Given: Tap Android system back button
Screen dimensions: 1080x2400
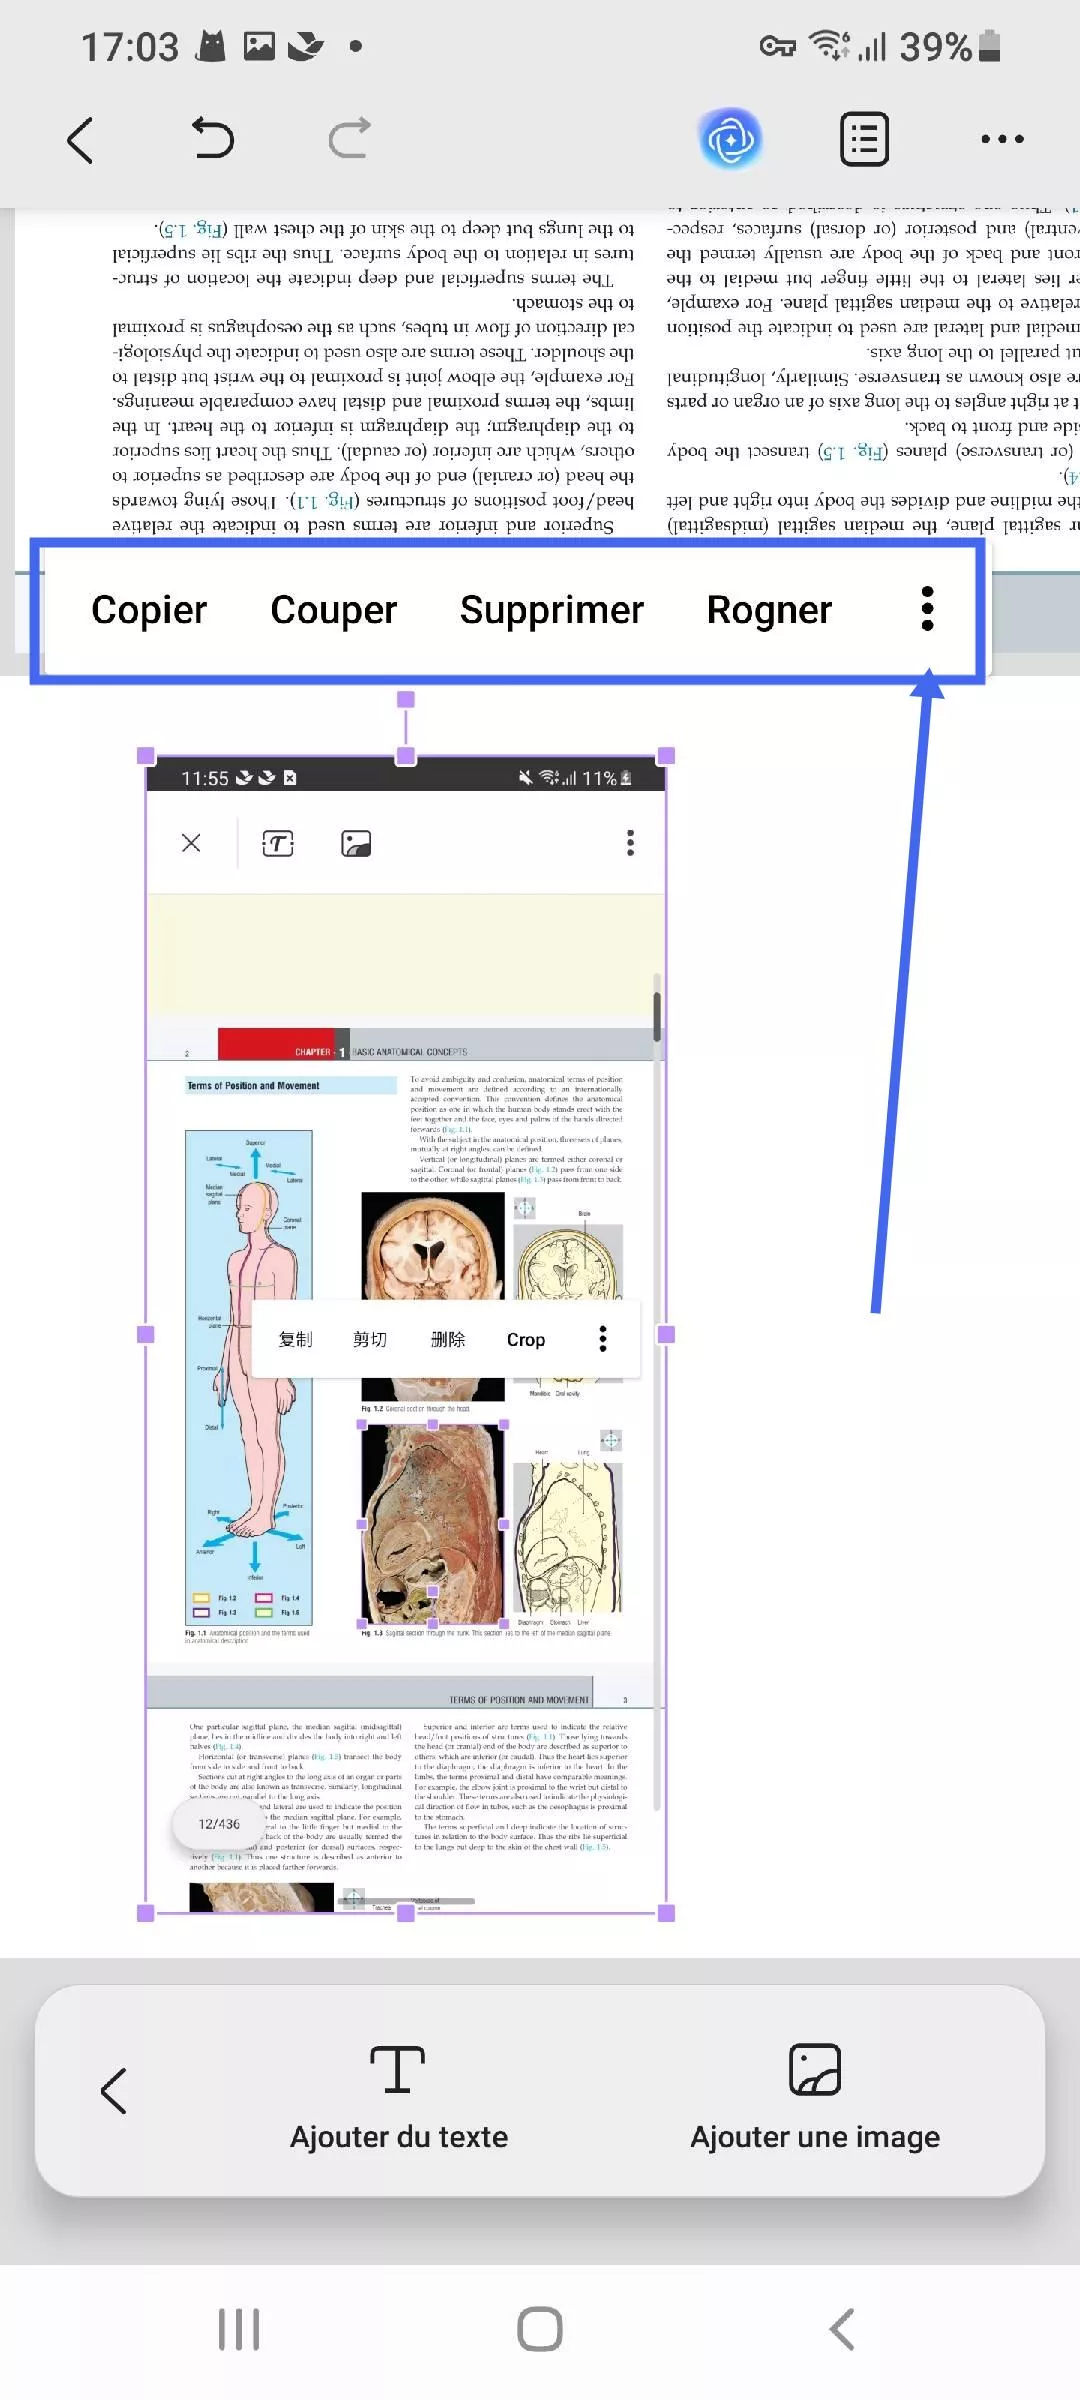Looking at the screenshot, I should click(842, 2330).
